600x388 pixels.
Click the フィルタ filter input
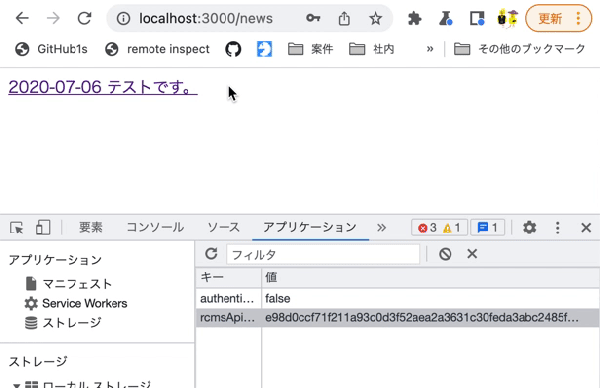[x=323, y=254]
